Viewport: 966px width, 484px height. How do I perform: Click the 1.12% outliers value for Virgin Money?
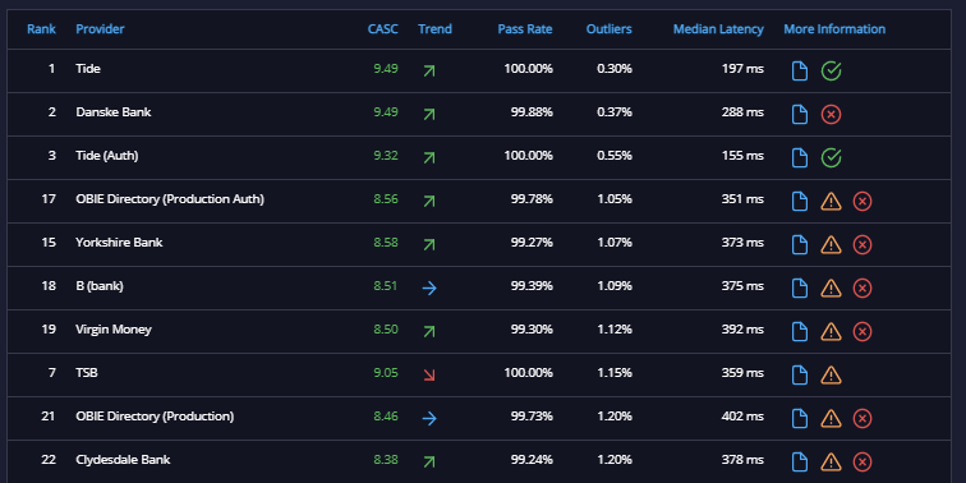click(614, 329)
